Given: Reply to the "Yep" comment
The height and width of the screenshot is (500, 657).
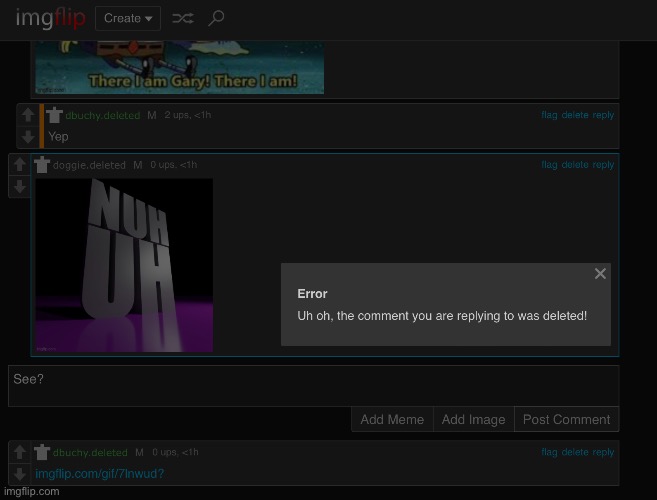Looking at the screenshot, I should [x=603, y=115].
